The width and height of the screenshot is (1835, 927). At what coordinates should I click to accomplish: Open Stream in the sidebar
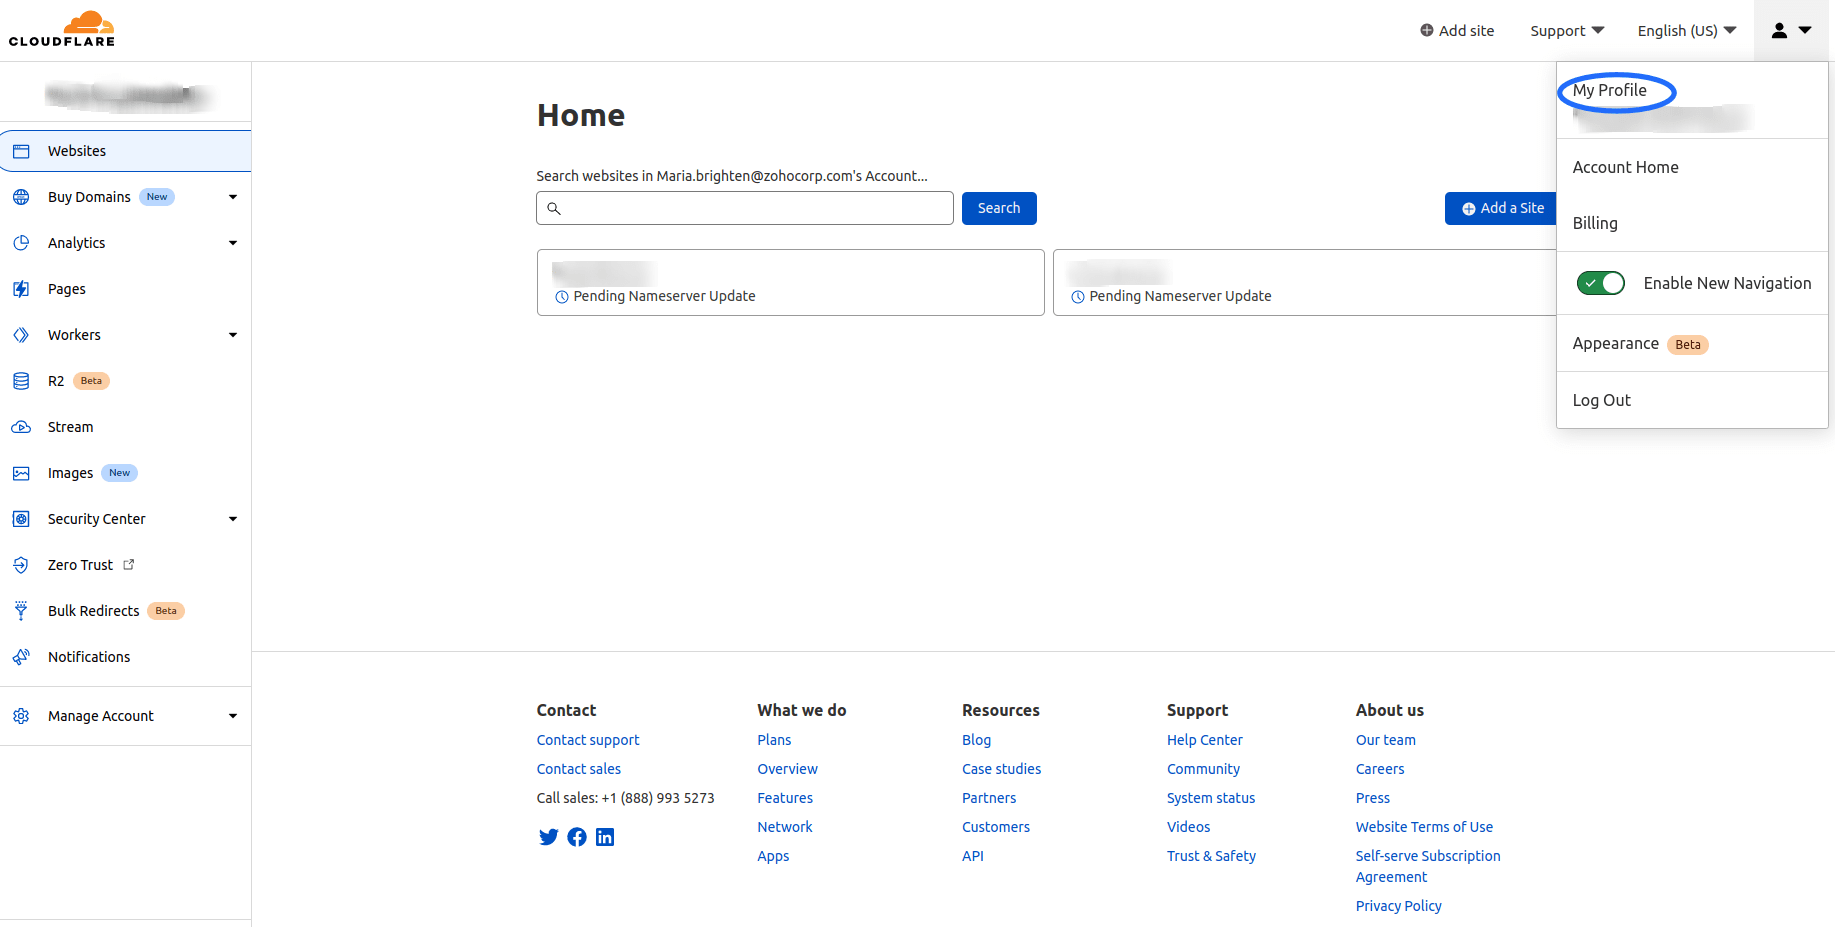coord(70,427)
